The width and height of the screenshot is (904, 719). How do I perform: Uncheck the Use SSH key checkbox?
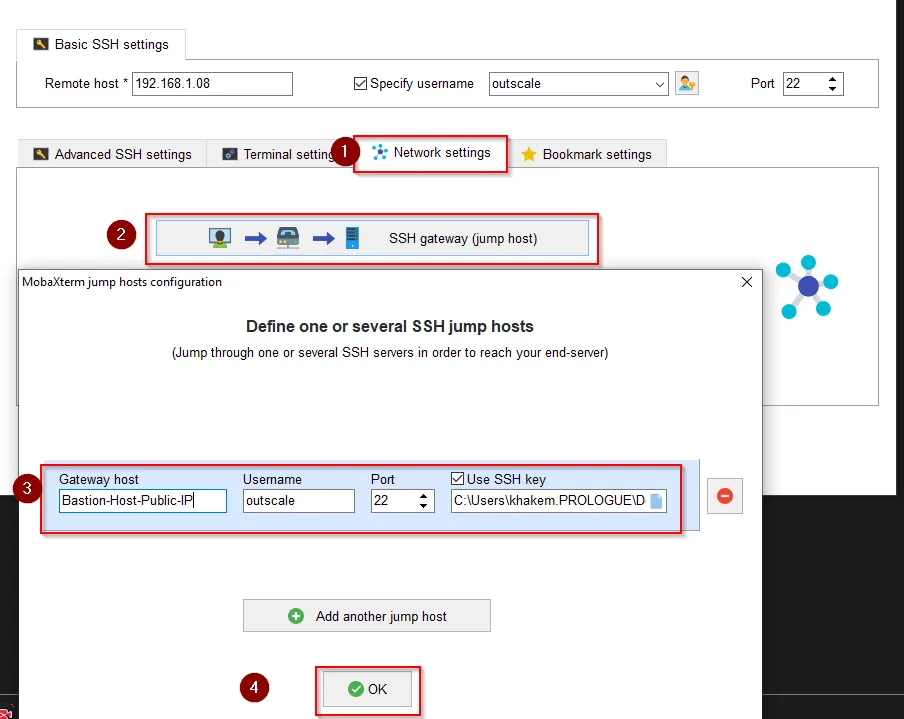[459, 479]
